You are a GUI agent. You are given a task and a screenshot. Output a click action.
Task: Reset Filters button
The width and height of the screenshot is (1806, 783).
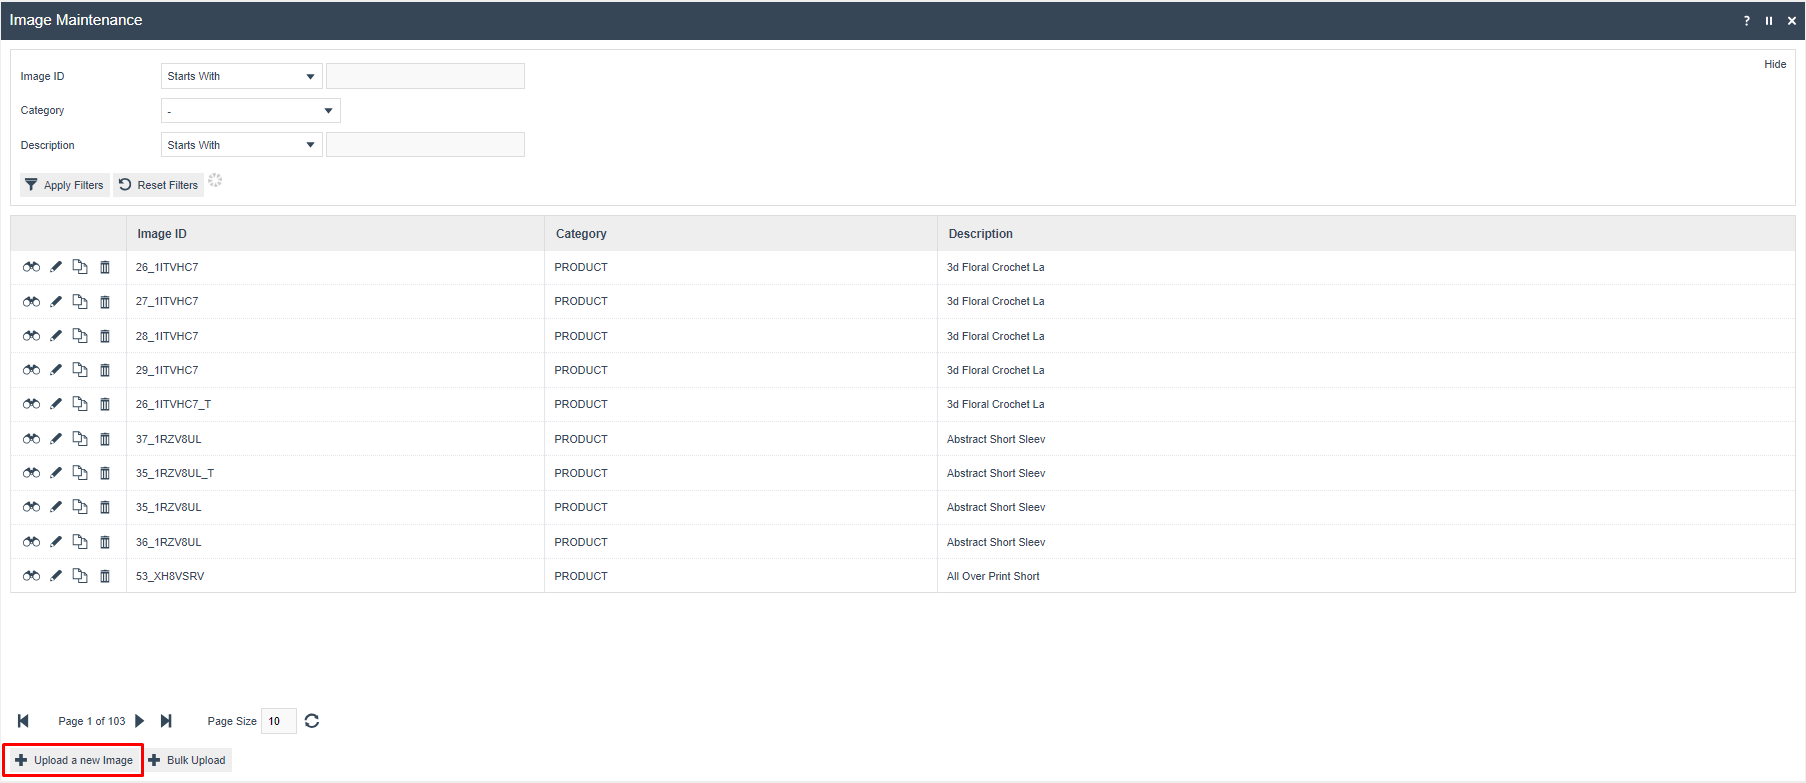(x=158, y=185)
